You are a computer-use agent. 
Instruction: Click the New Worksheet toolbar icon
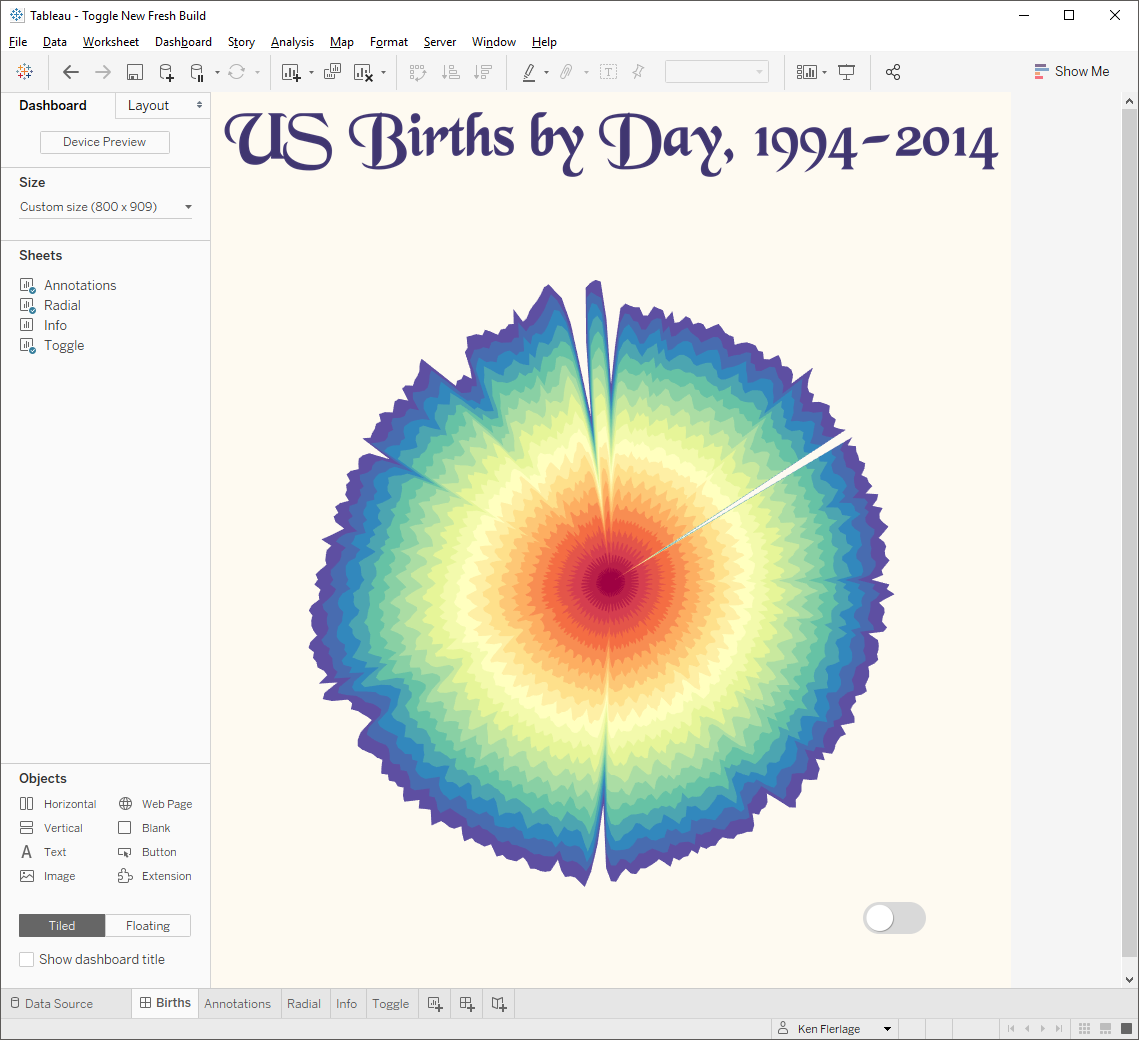pos(291,72)
